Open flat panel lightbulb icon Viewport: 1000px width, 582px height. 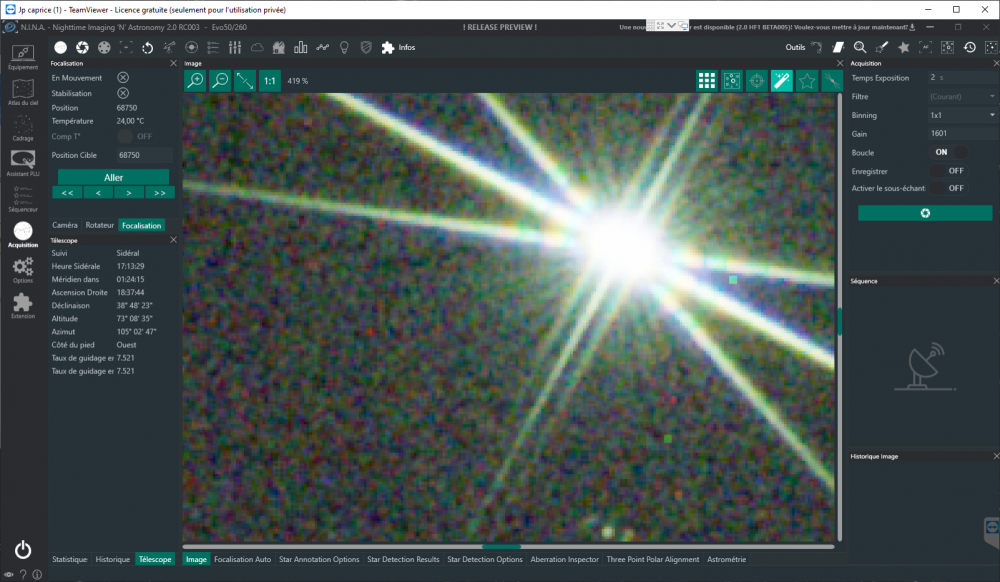point(344,47)
